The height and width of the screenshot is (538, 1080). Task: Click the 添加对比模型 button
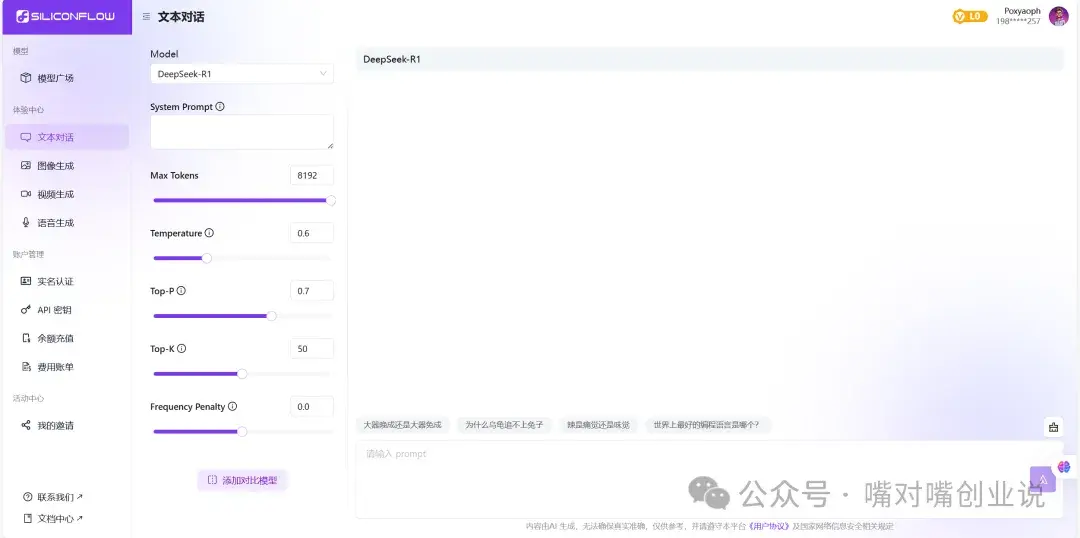tap(242, 480)
